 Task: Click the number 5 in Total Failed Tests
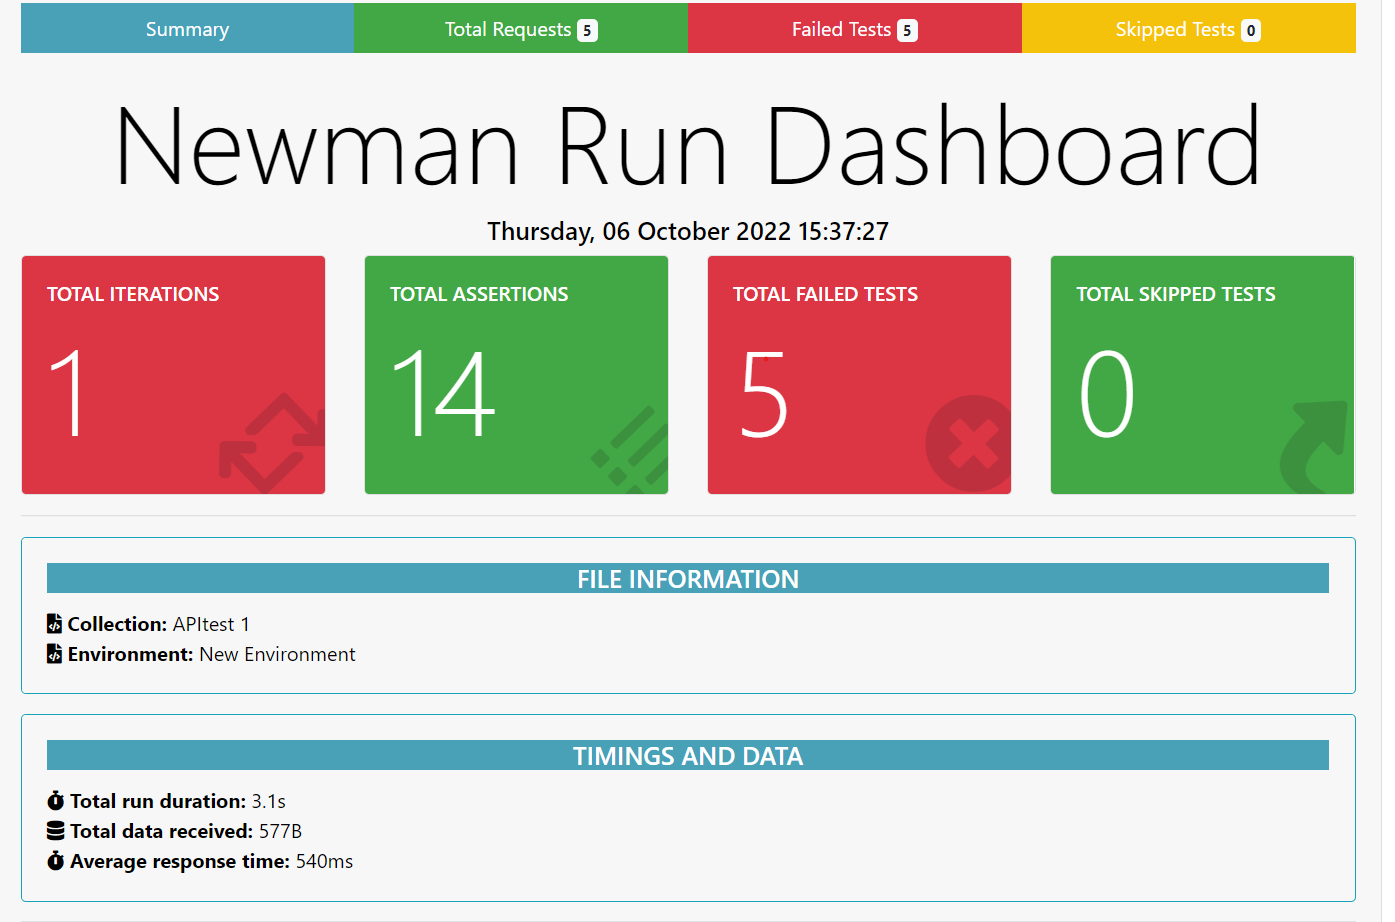(765, 394)
